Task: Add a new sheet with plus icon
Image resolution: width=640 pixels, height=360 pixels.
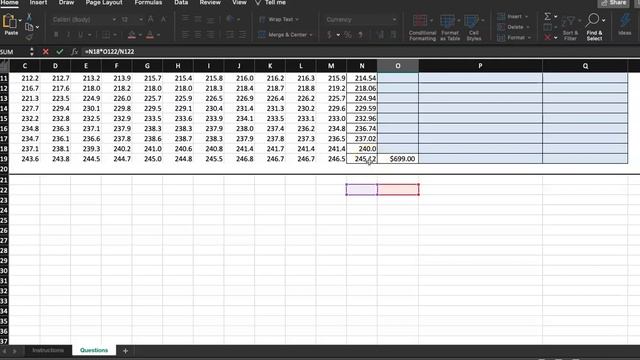Action: tap(125, 351)
